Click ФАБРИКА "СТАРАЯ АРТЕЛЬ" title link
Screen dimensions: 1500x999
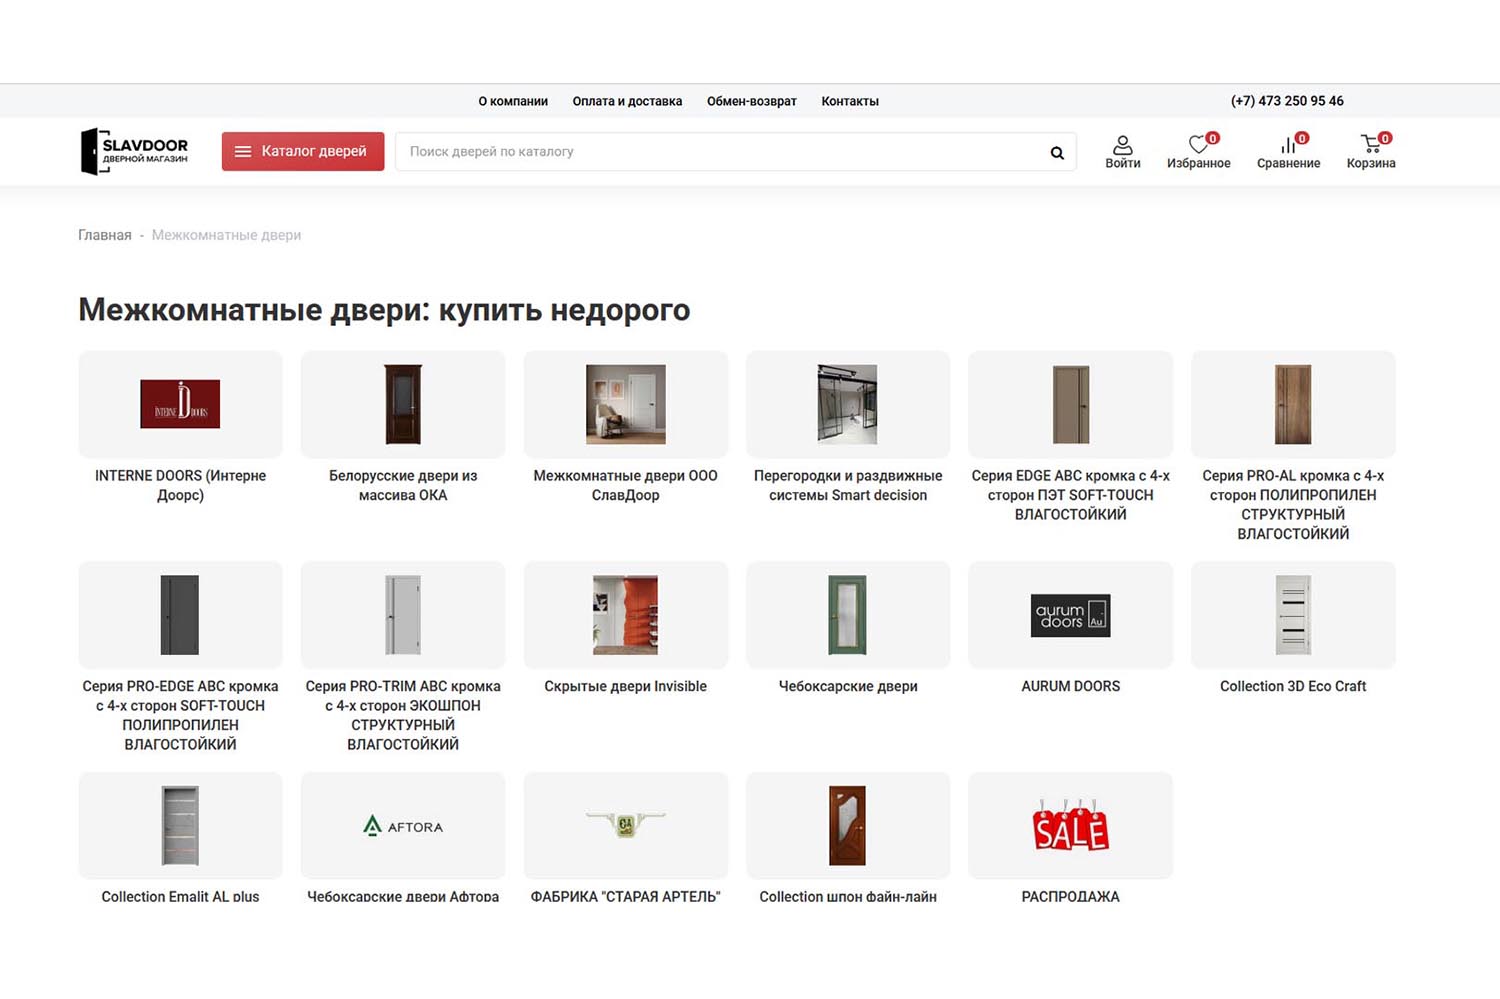coord(626,896)
